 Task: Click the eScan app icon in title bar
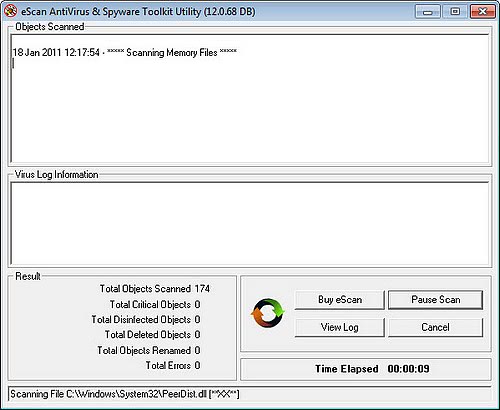[11, 11]
